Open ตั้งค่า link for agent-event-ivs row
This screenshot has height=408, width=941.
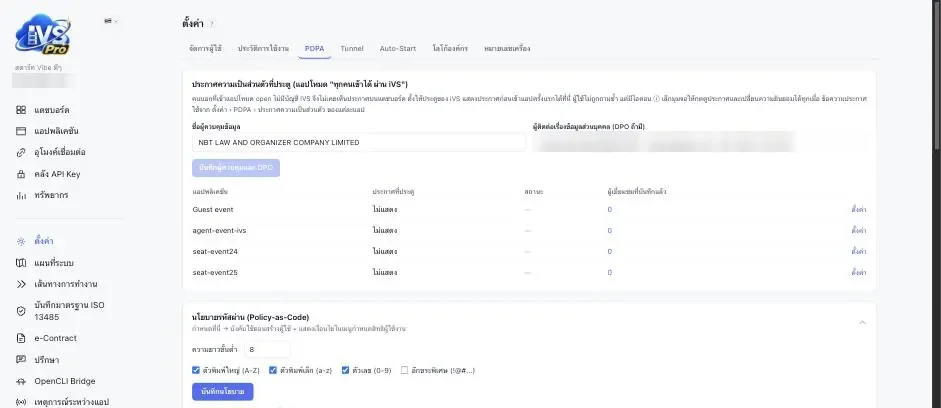(859, 230)
